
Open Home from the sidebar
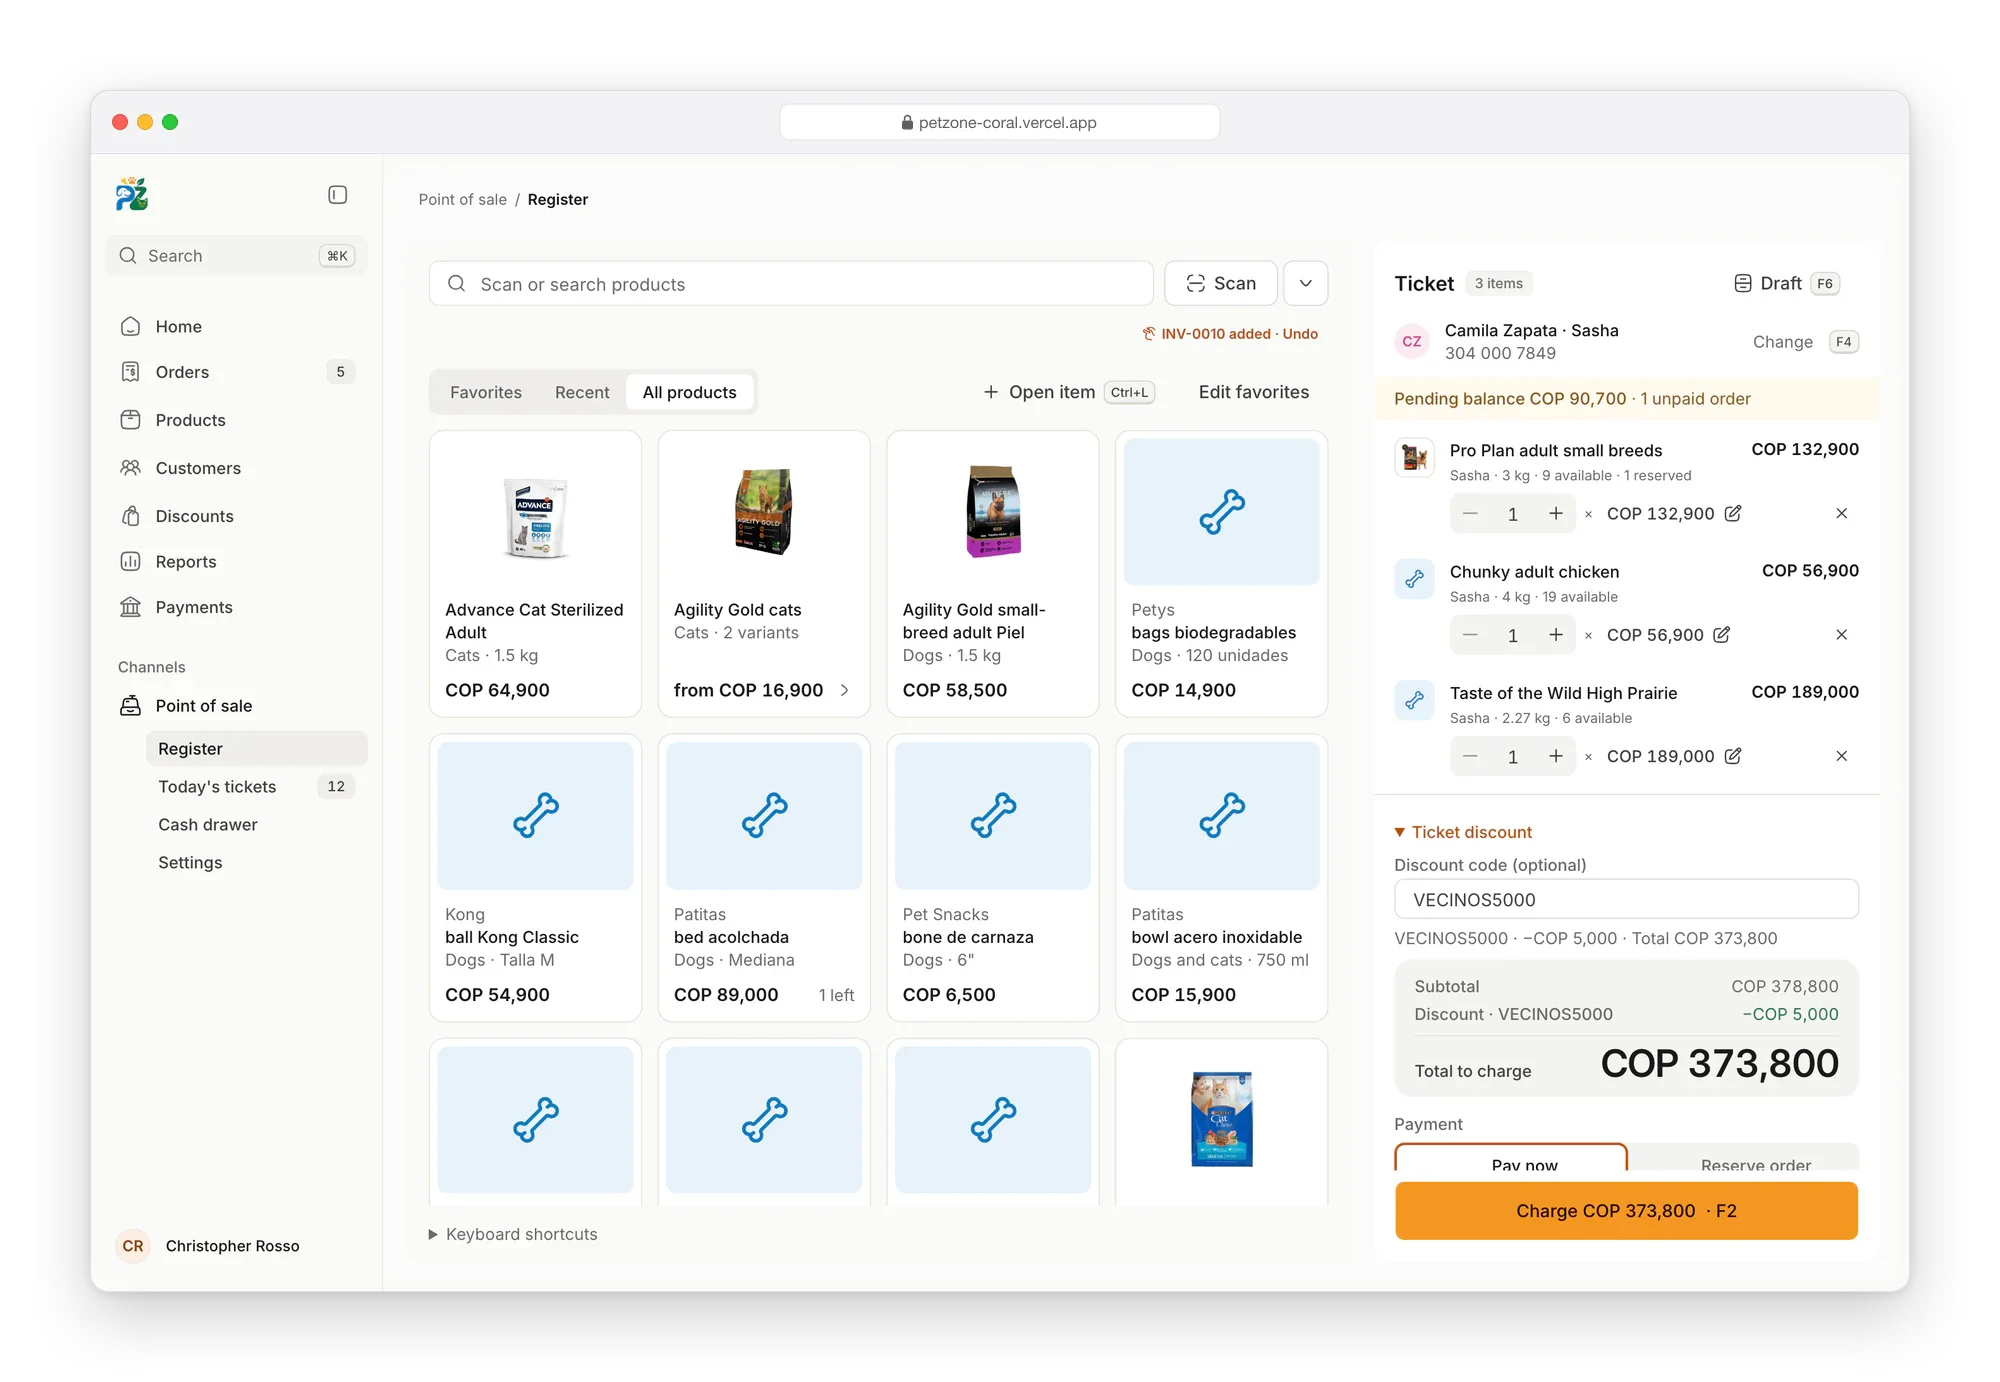(236, 326)
